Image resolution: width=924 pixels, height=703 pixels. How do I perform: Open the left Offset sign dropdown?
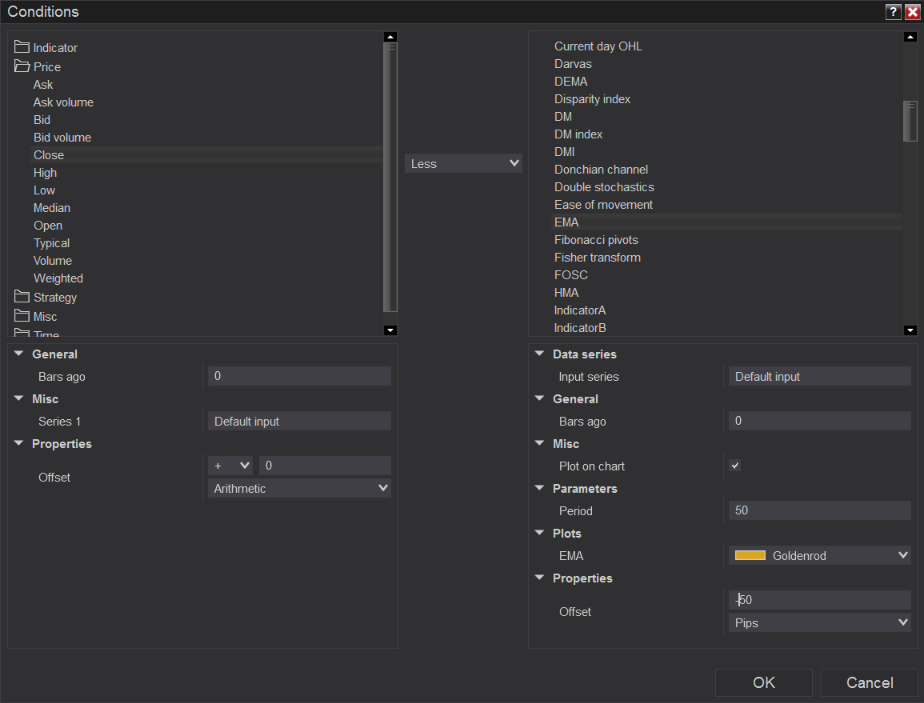tap(230, 466)
